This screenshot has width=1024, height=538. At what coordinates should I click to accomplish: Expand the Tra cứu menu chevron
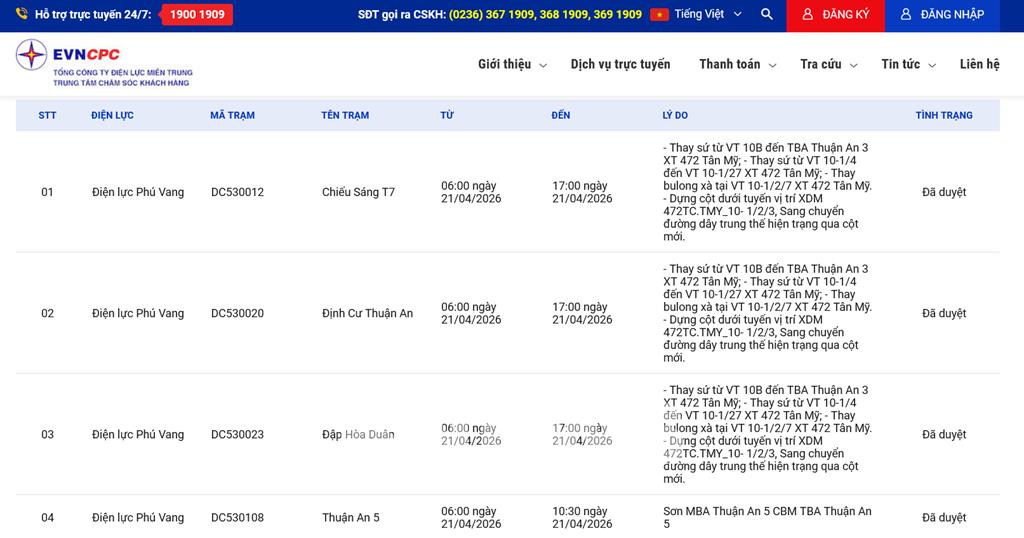853,66
